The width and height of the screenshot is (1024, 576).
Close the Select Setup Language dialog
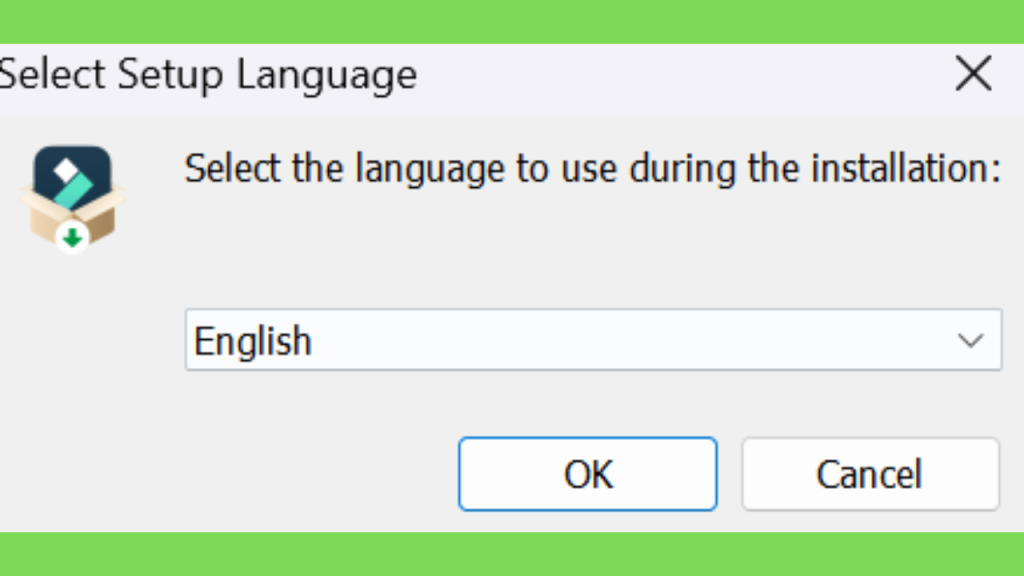974,73
